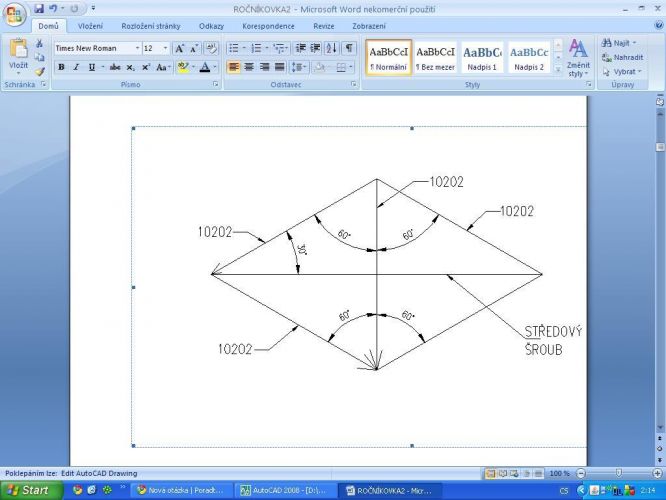Save document using quick access icon
This screenshot has height=500, width=666.
point(39,8)
